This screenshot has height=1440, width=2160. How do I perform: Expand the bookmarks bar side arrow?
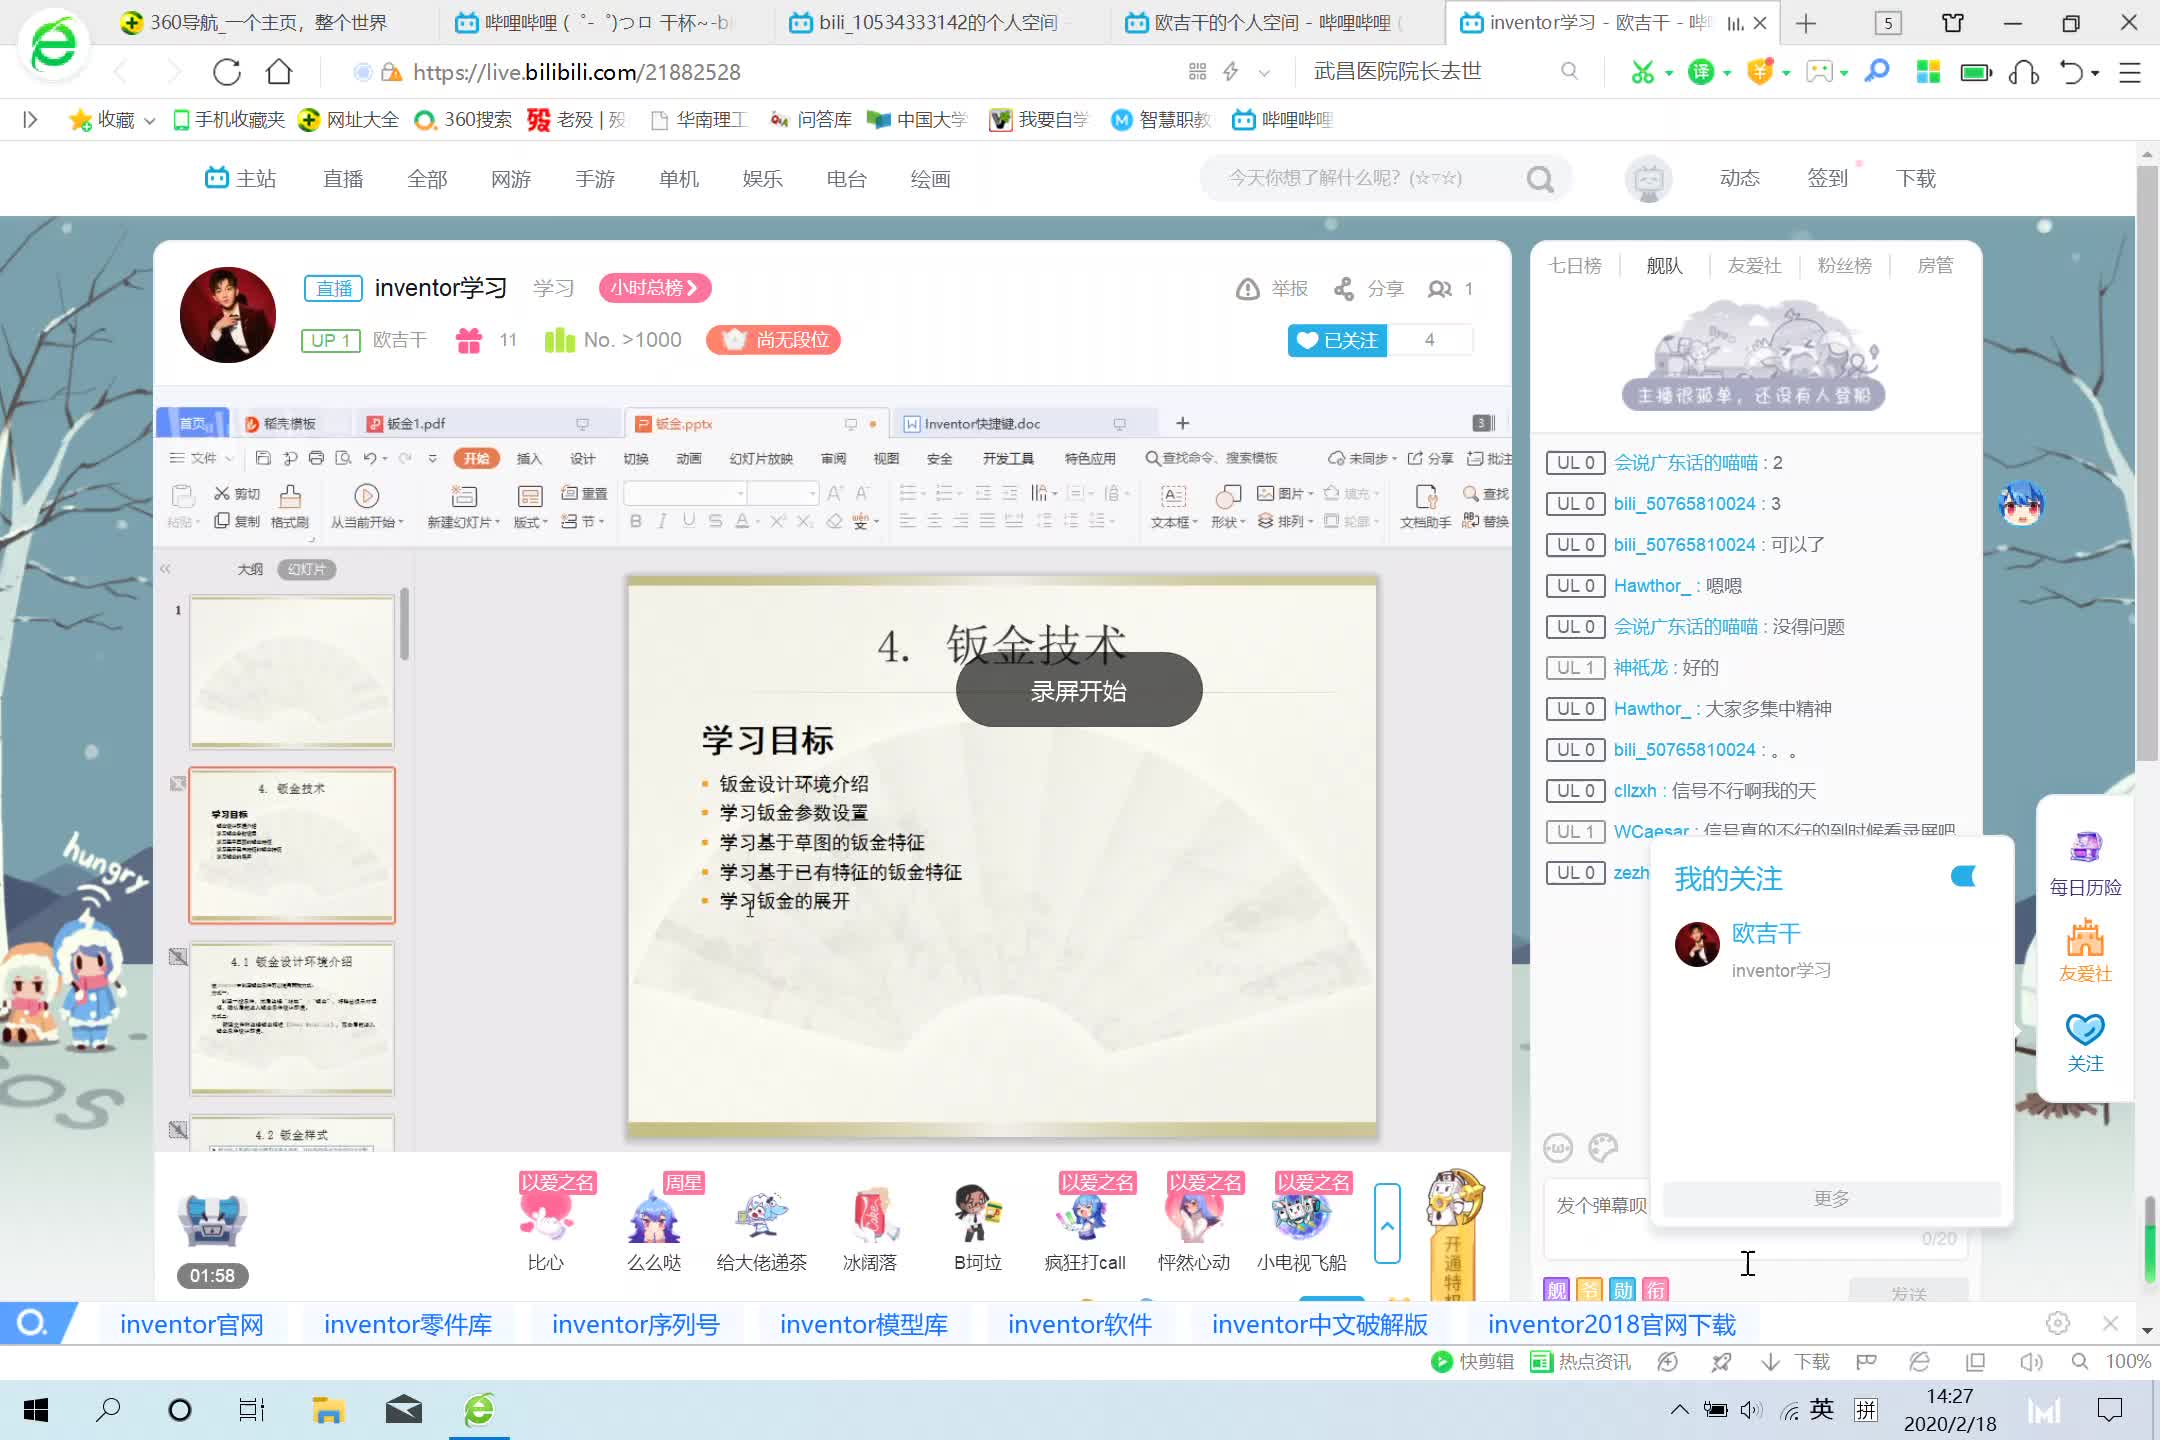tap(30, 120)
